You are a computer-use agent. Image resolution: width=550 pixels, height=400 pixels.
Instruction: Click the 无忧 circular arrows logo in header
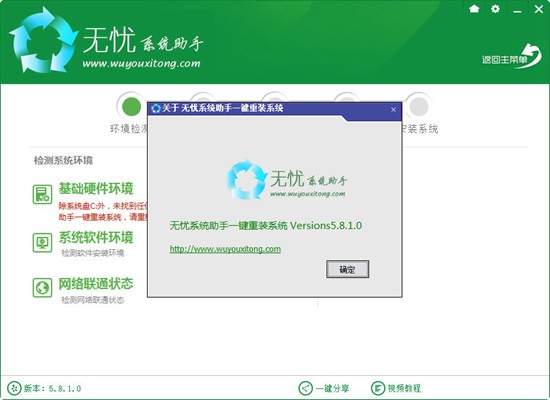tap(43, 40)
